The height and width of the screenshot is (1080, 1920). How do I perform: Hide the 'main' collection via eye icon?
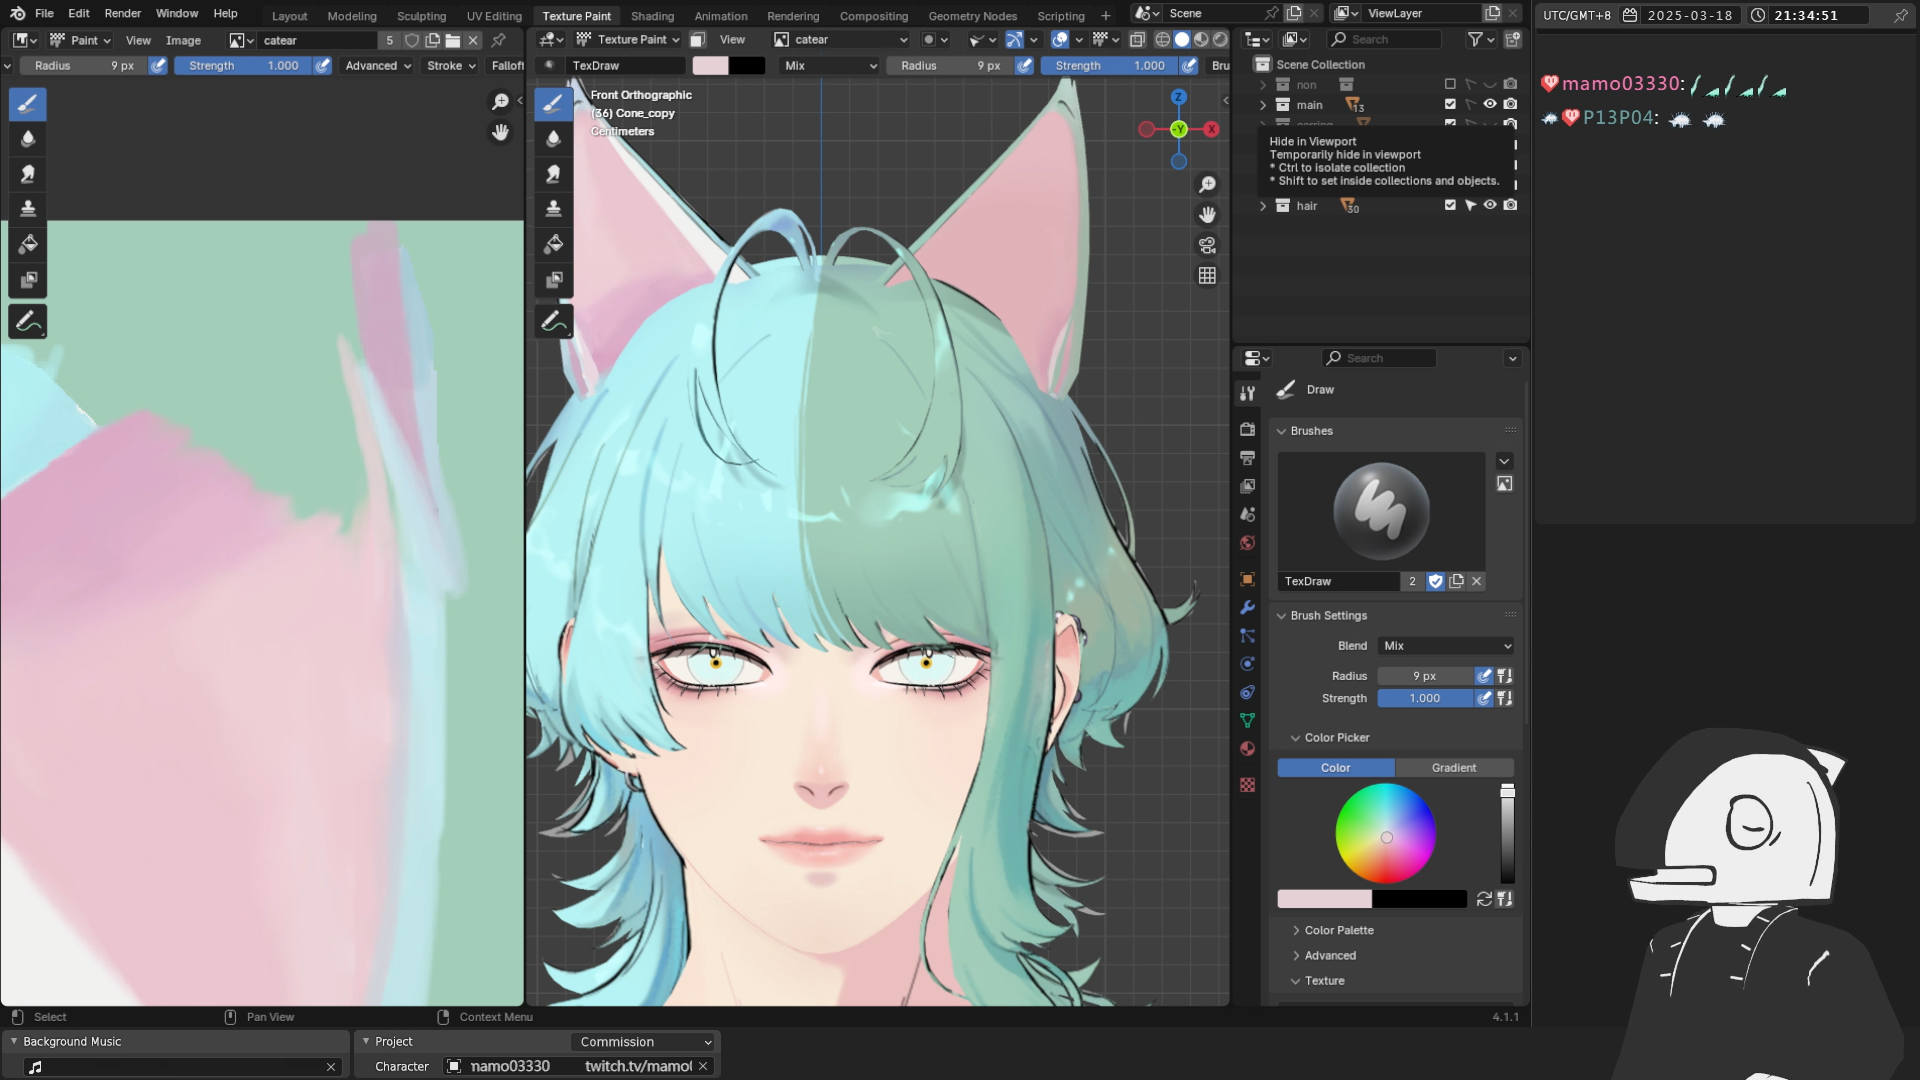[1490, 104]
